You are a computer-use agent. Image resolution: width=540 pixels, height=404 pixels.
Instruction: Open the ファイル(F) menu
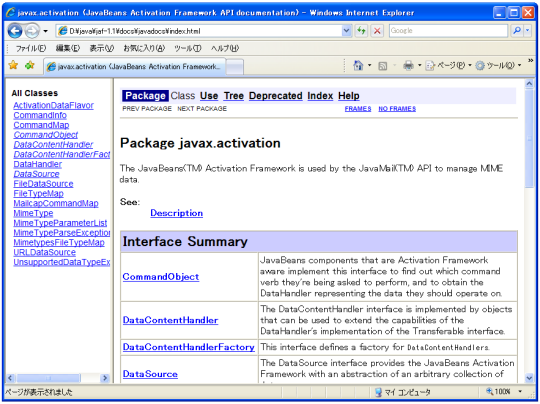[30, 49]
